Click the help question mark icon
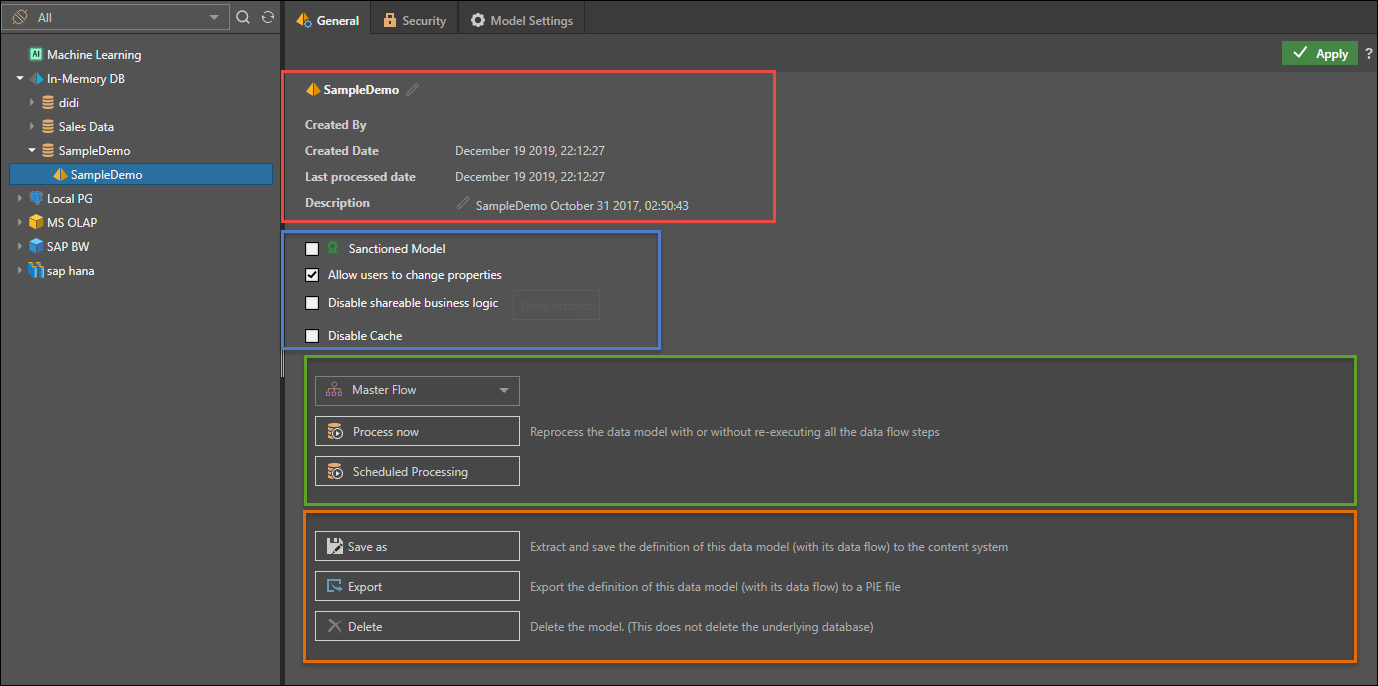 click(1369, 54)
